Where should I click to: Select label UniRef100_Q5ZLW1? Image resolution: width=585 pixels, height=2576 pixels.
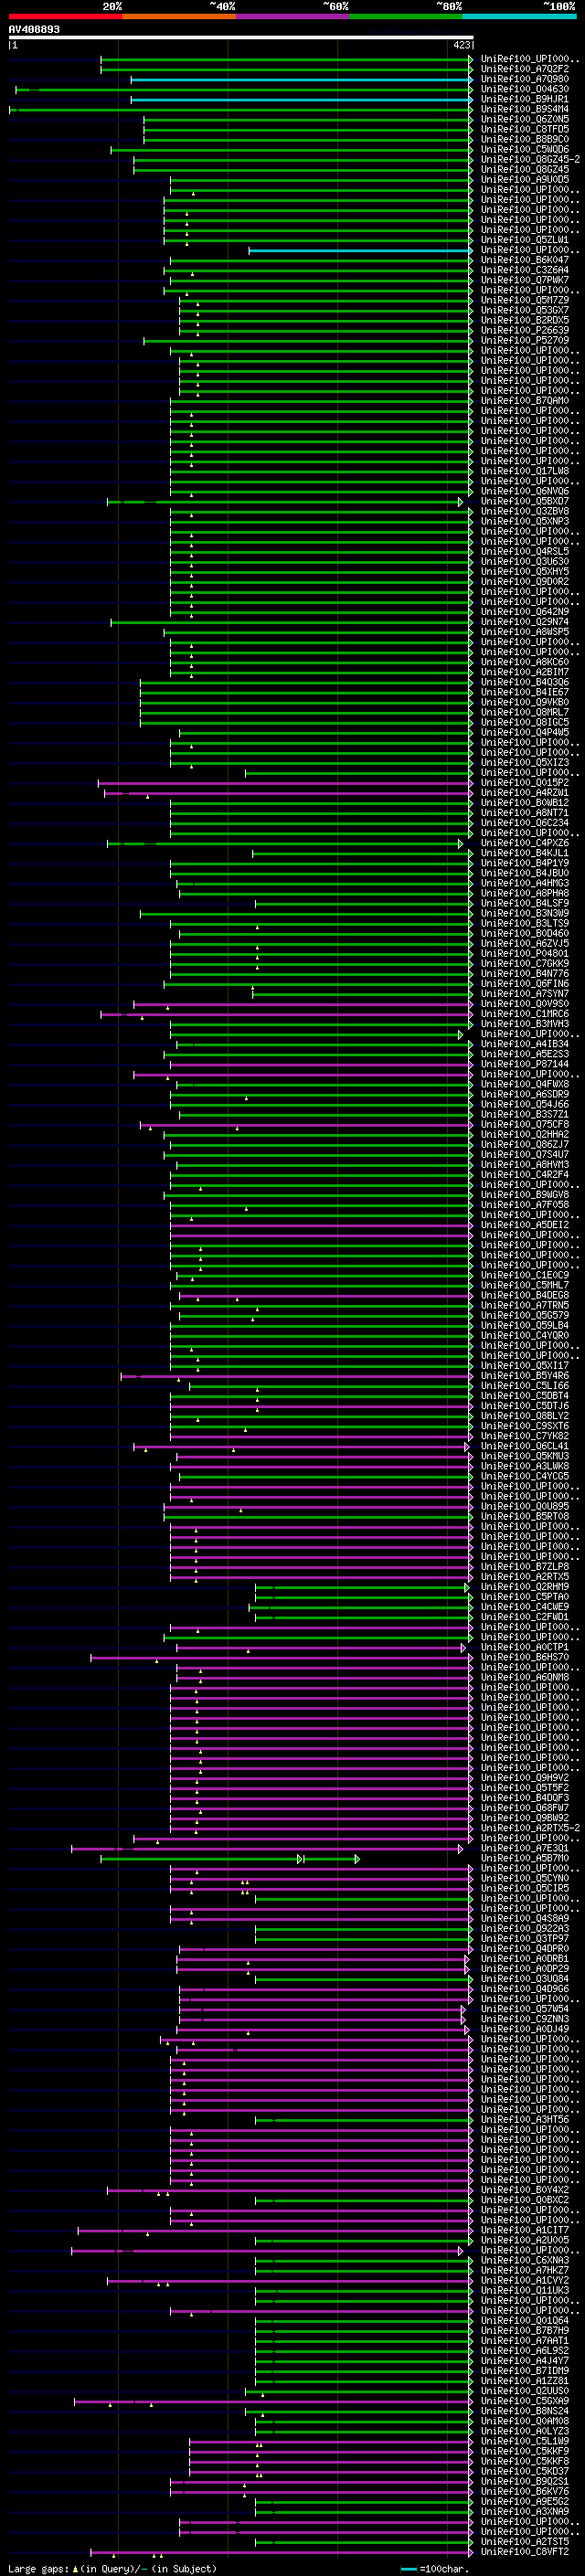(x=525, y=240)
